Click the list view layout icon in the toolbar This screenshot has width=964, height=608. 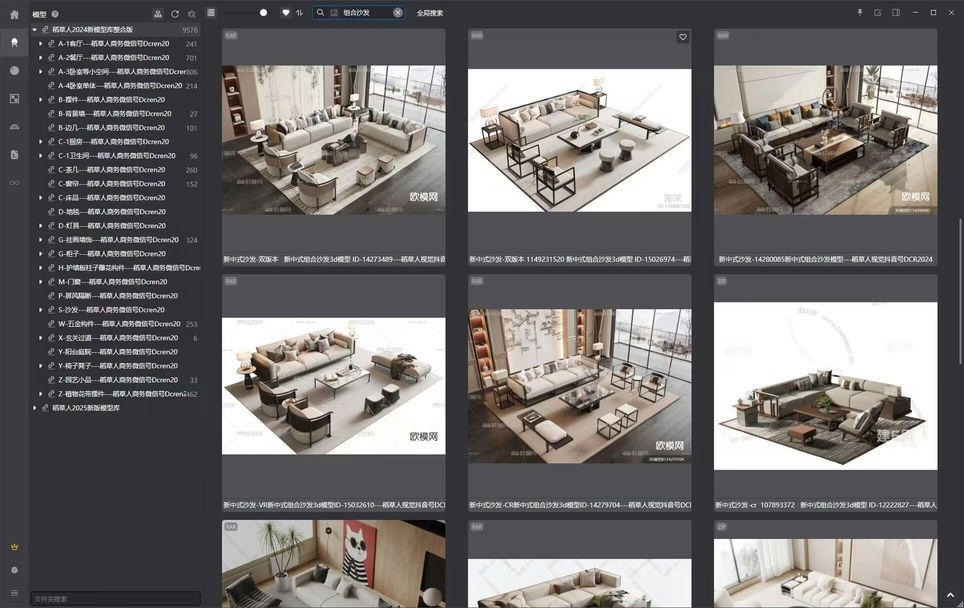211,13
